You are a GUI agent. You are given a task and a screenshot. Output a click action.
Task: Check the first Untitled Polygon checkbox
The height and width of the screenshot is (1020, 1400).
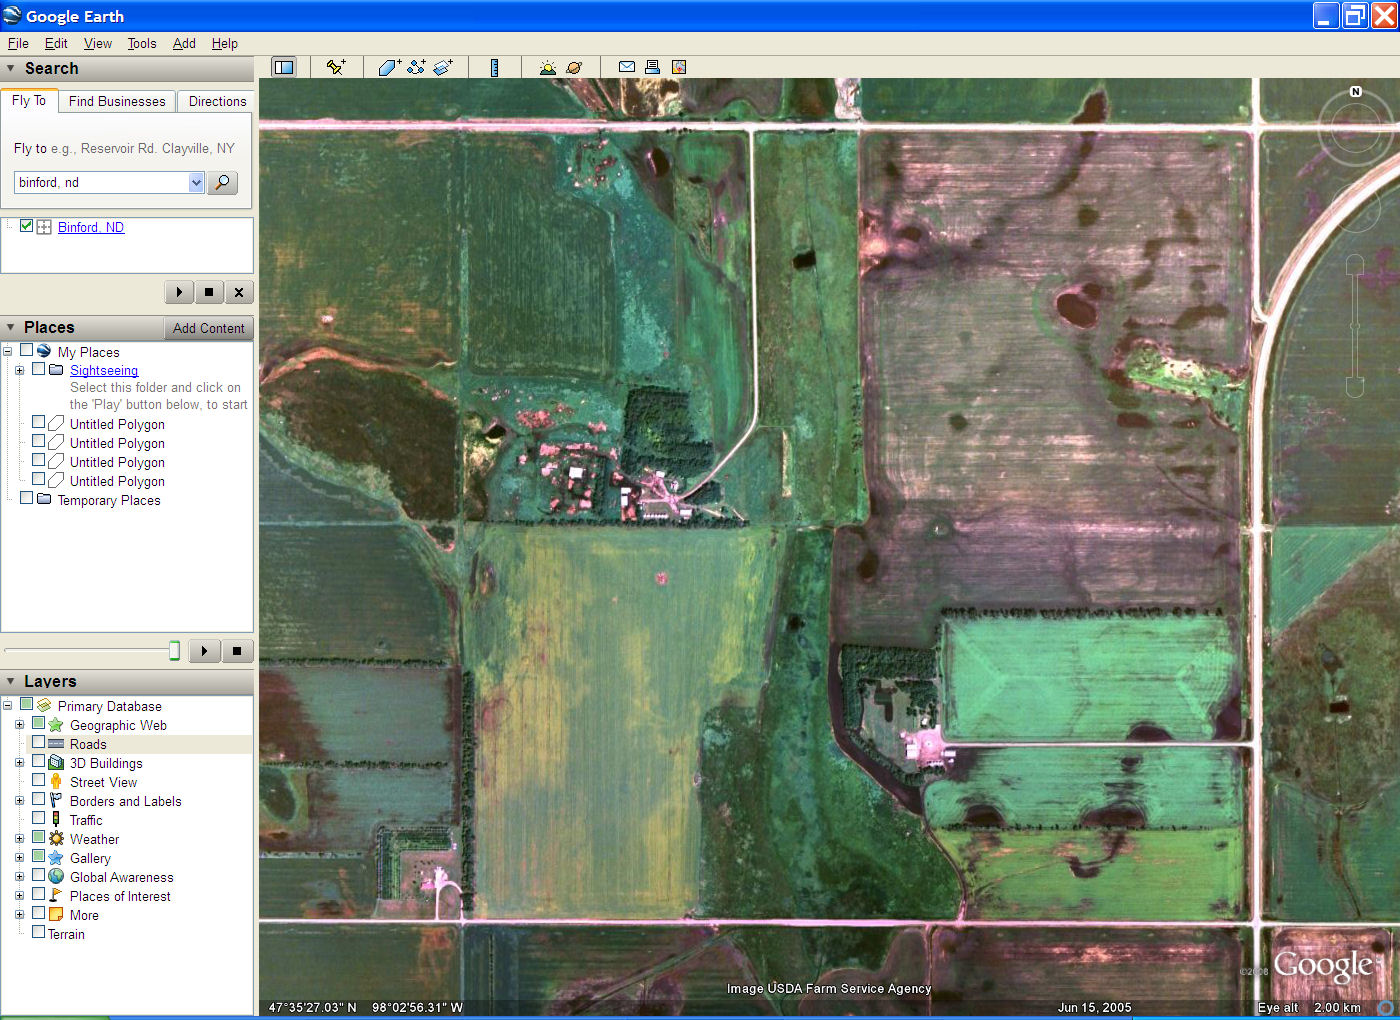(38, 423)
